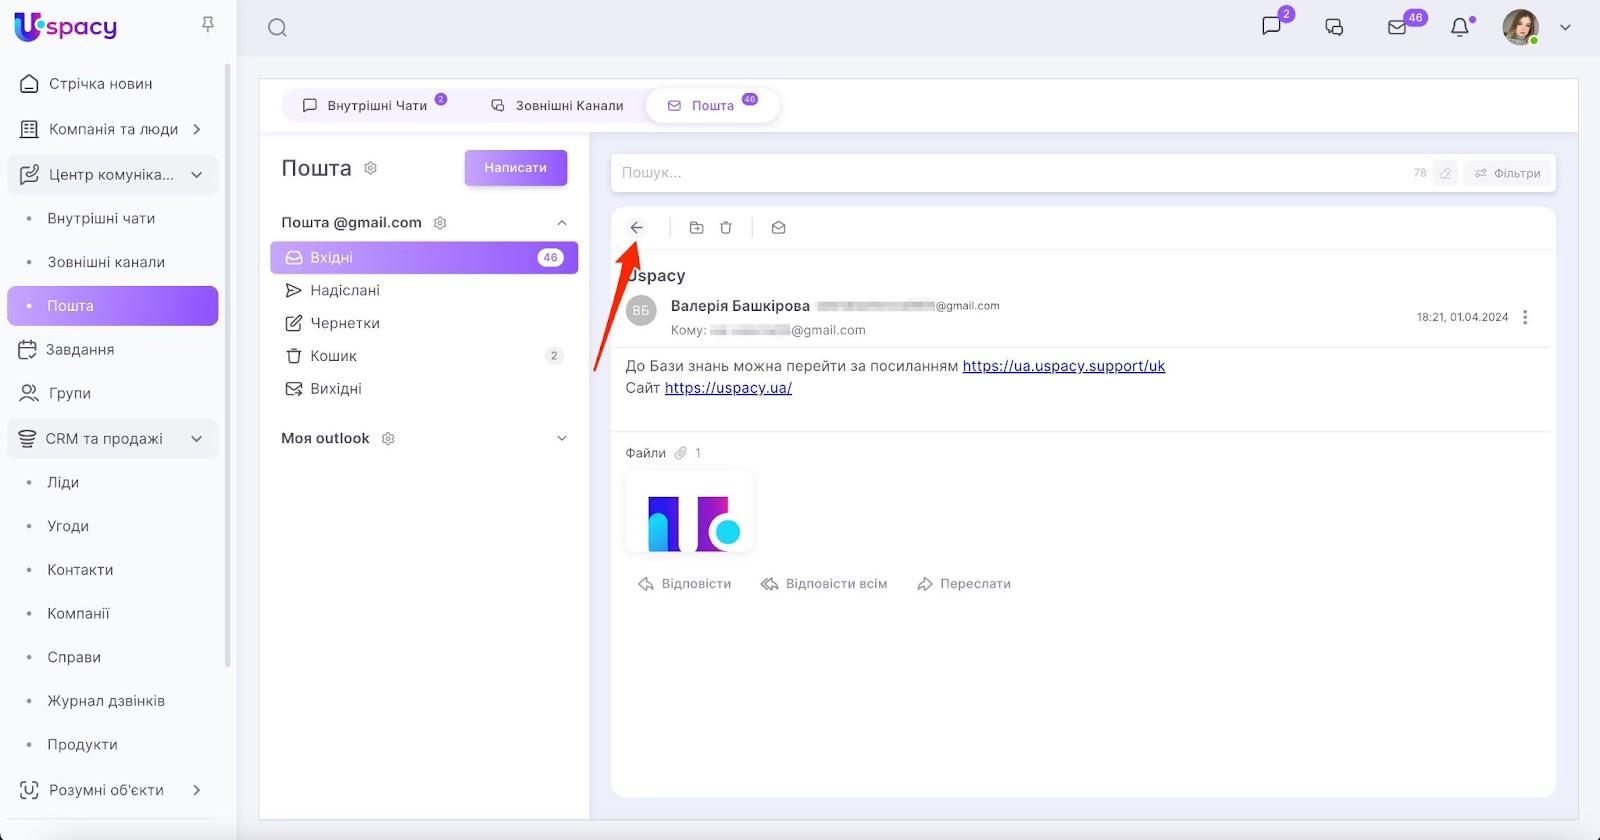
Task: Collapse the Пошта @gmail.com account
Action: (562, 223)
